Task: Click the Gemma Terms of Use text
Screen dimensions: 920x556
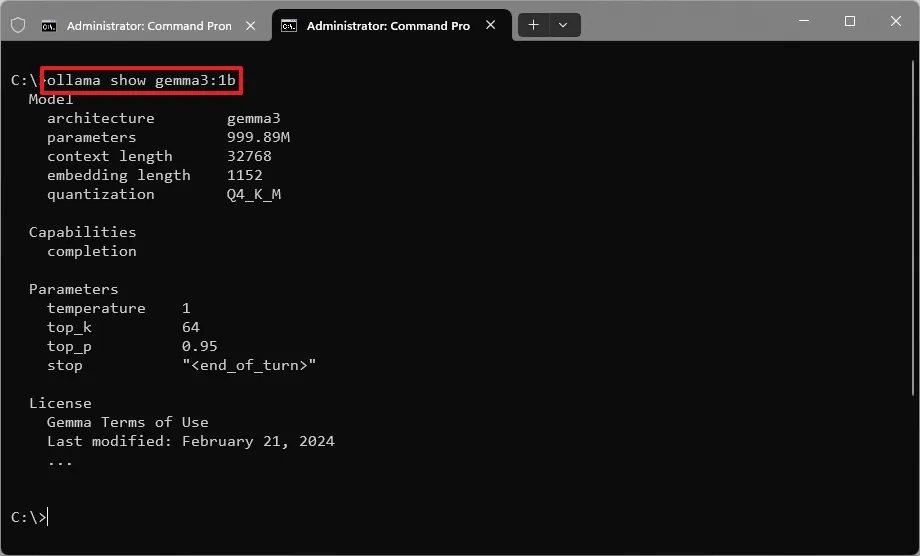Action: (127, 422)
